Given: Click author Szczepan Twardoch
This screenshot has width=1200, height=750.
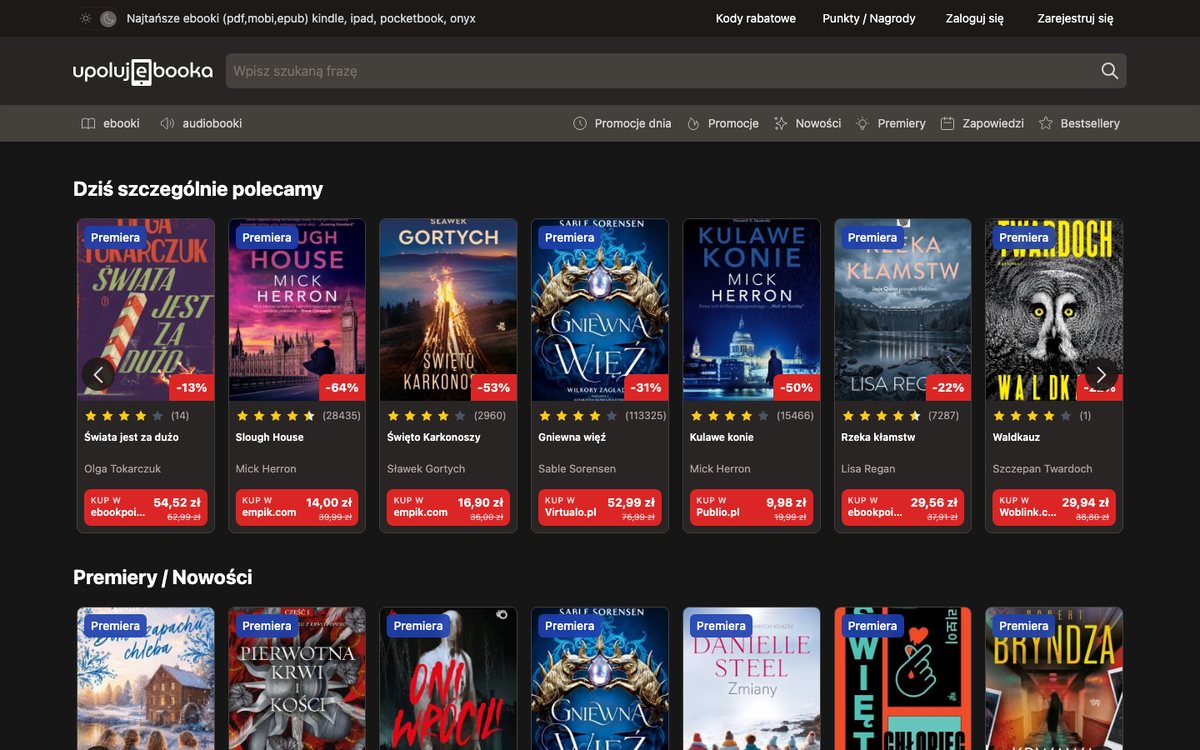Looking at the screenshot, I should coord(1043,469).
